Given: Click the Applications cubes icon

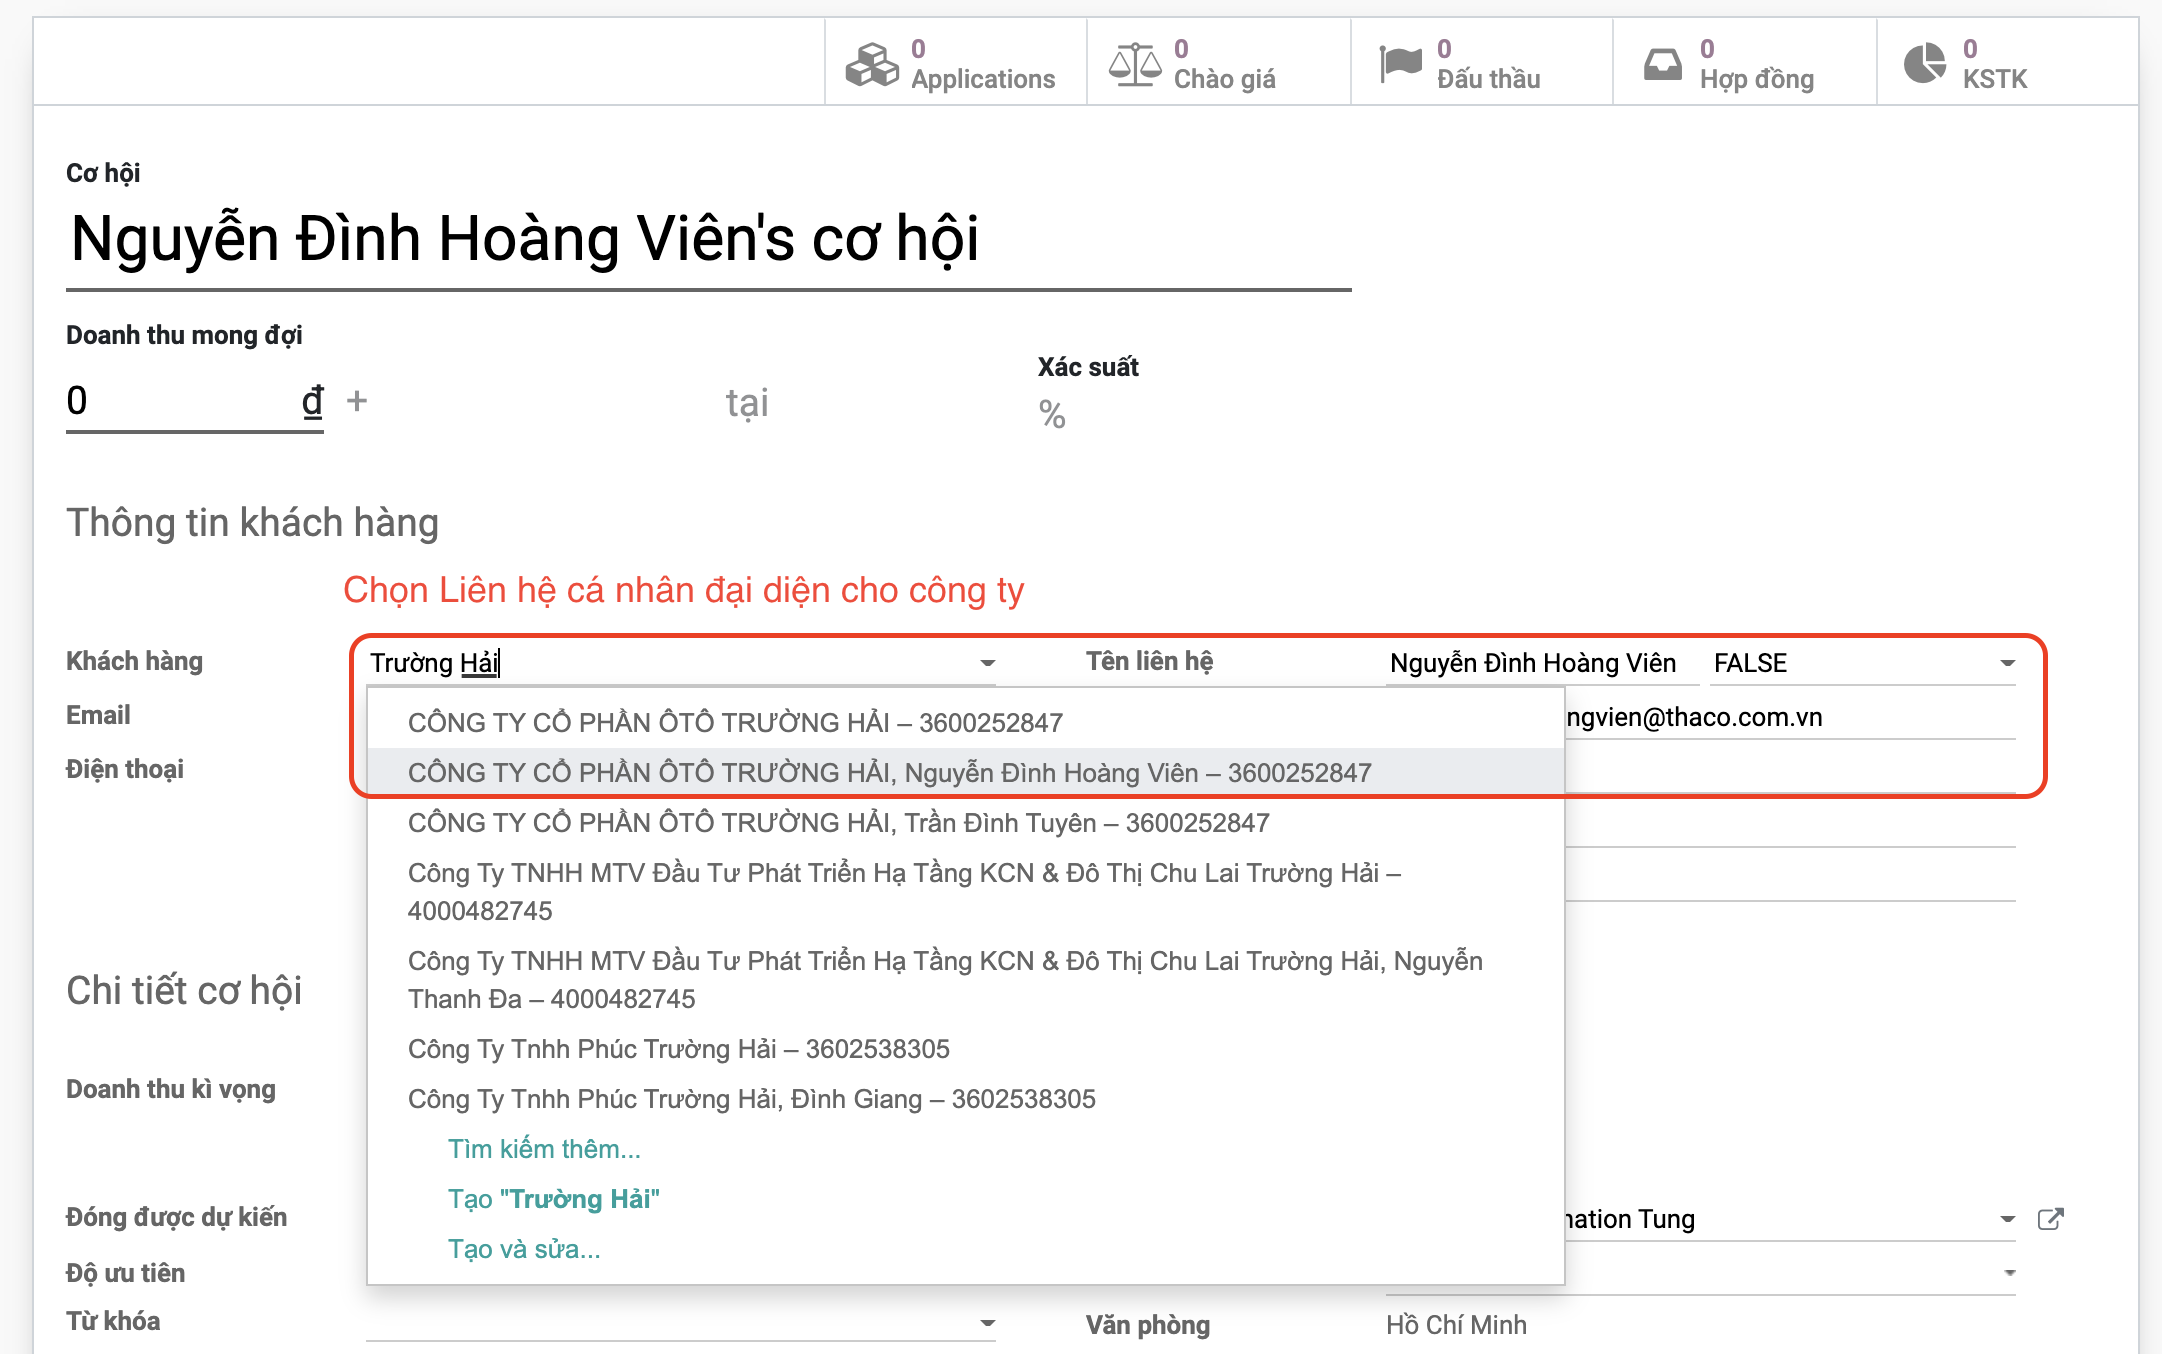Looking at the screenshot, I should 871,64.
